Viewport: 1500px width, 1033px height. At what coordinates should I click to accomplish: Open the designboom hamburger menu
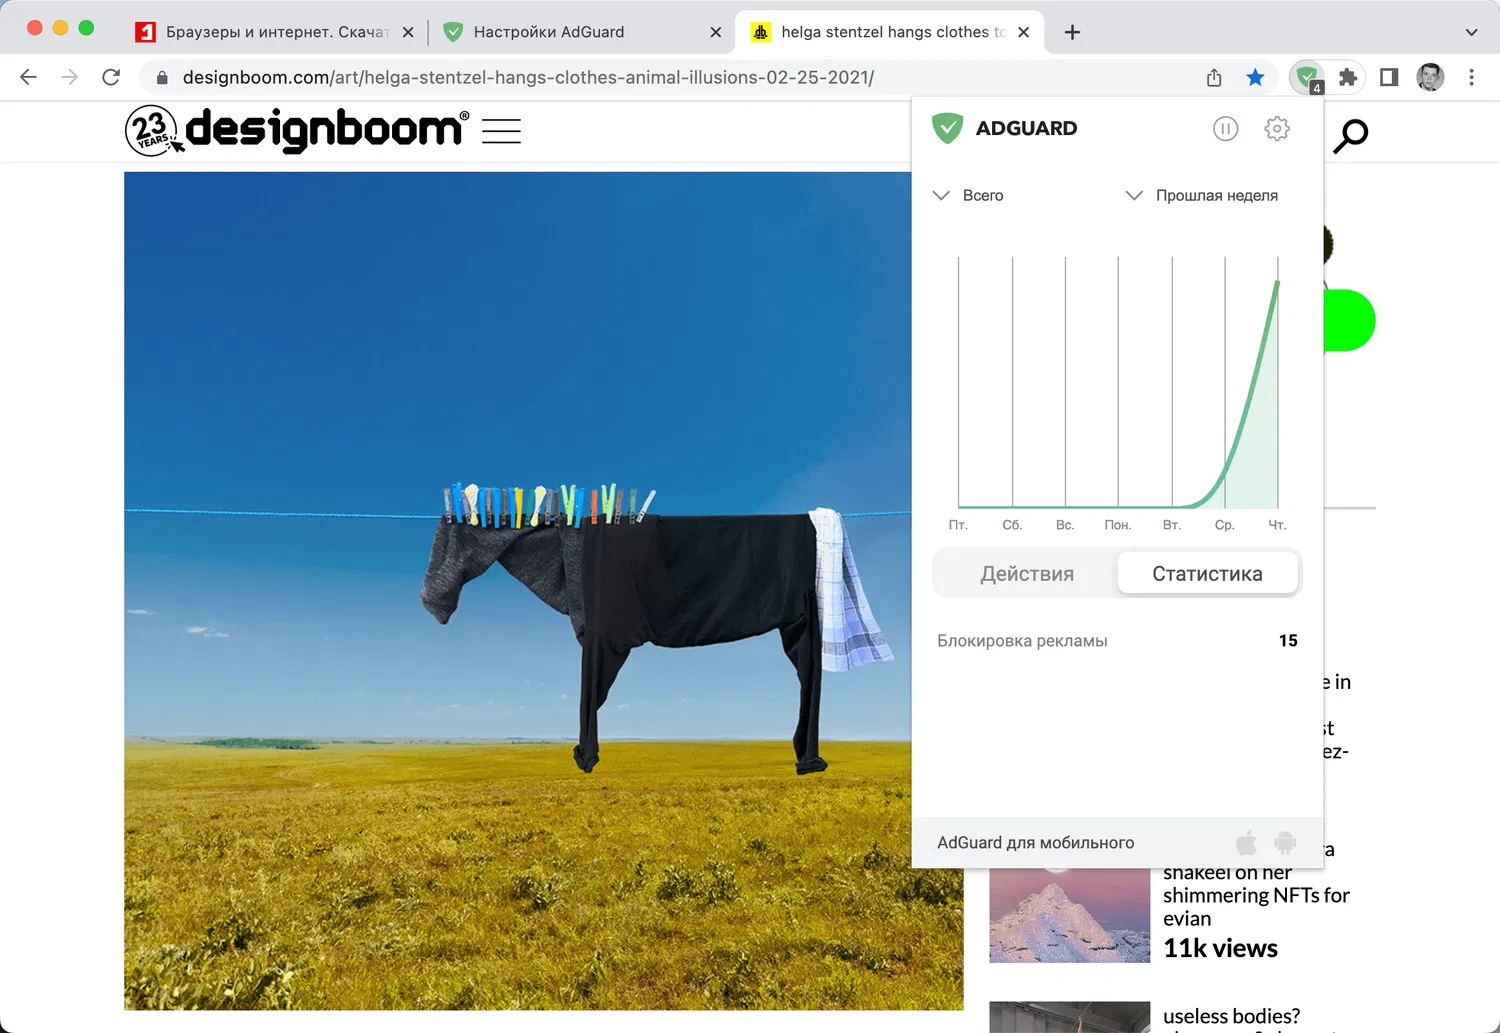[501, 131]
